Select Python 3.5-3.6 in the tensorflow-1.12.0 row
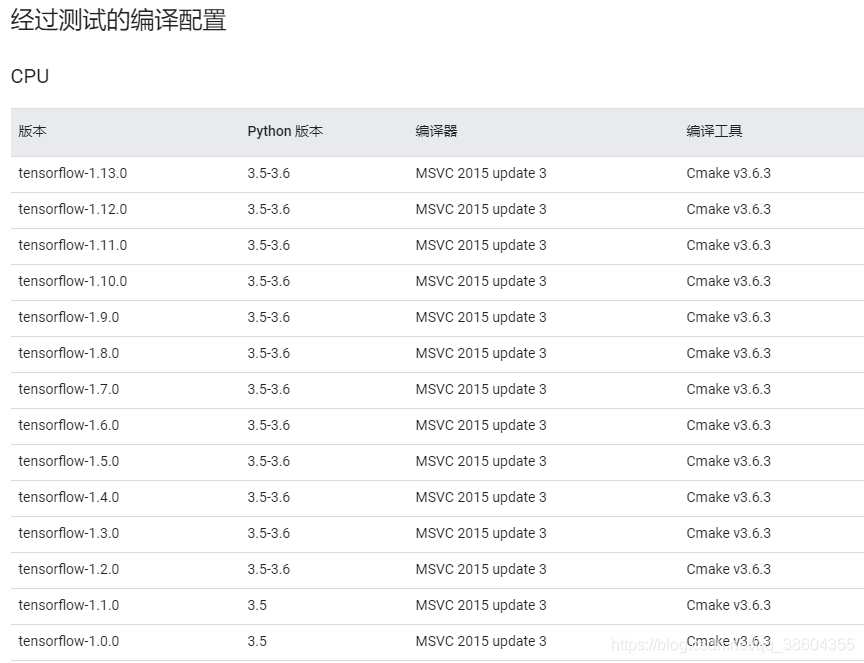Viewport: 864px width, 663px height. point(268,209)
